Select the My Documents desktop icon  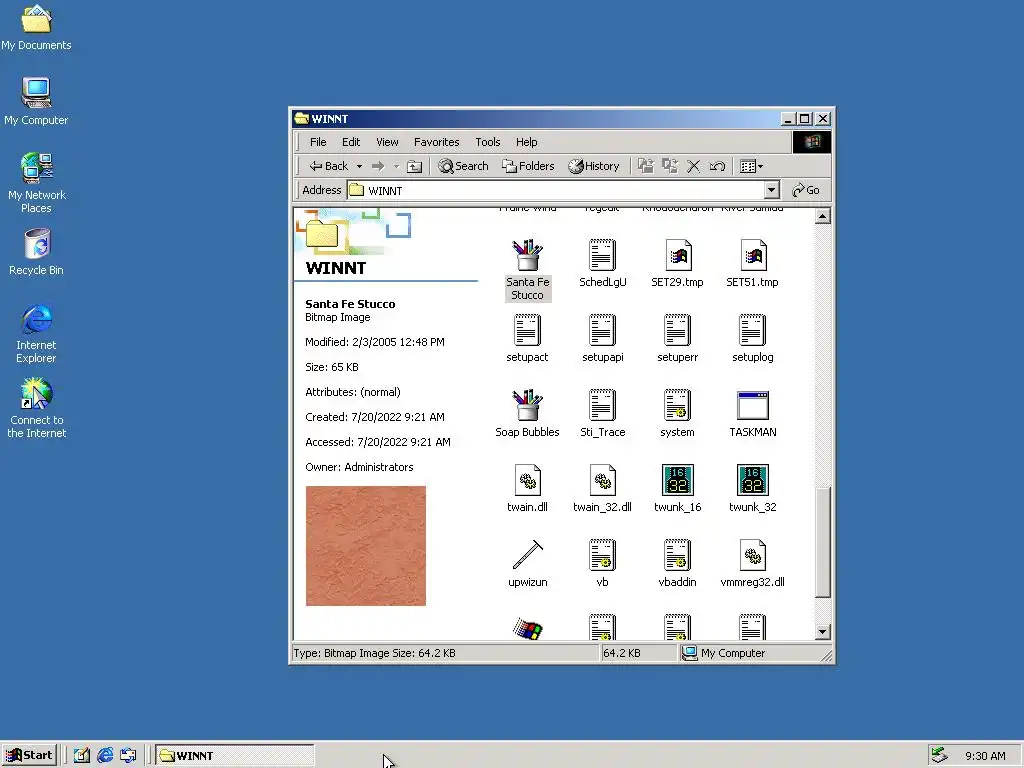tap(36, 27)
